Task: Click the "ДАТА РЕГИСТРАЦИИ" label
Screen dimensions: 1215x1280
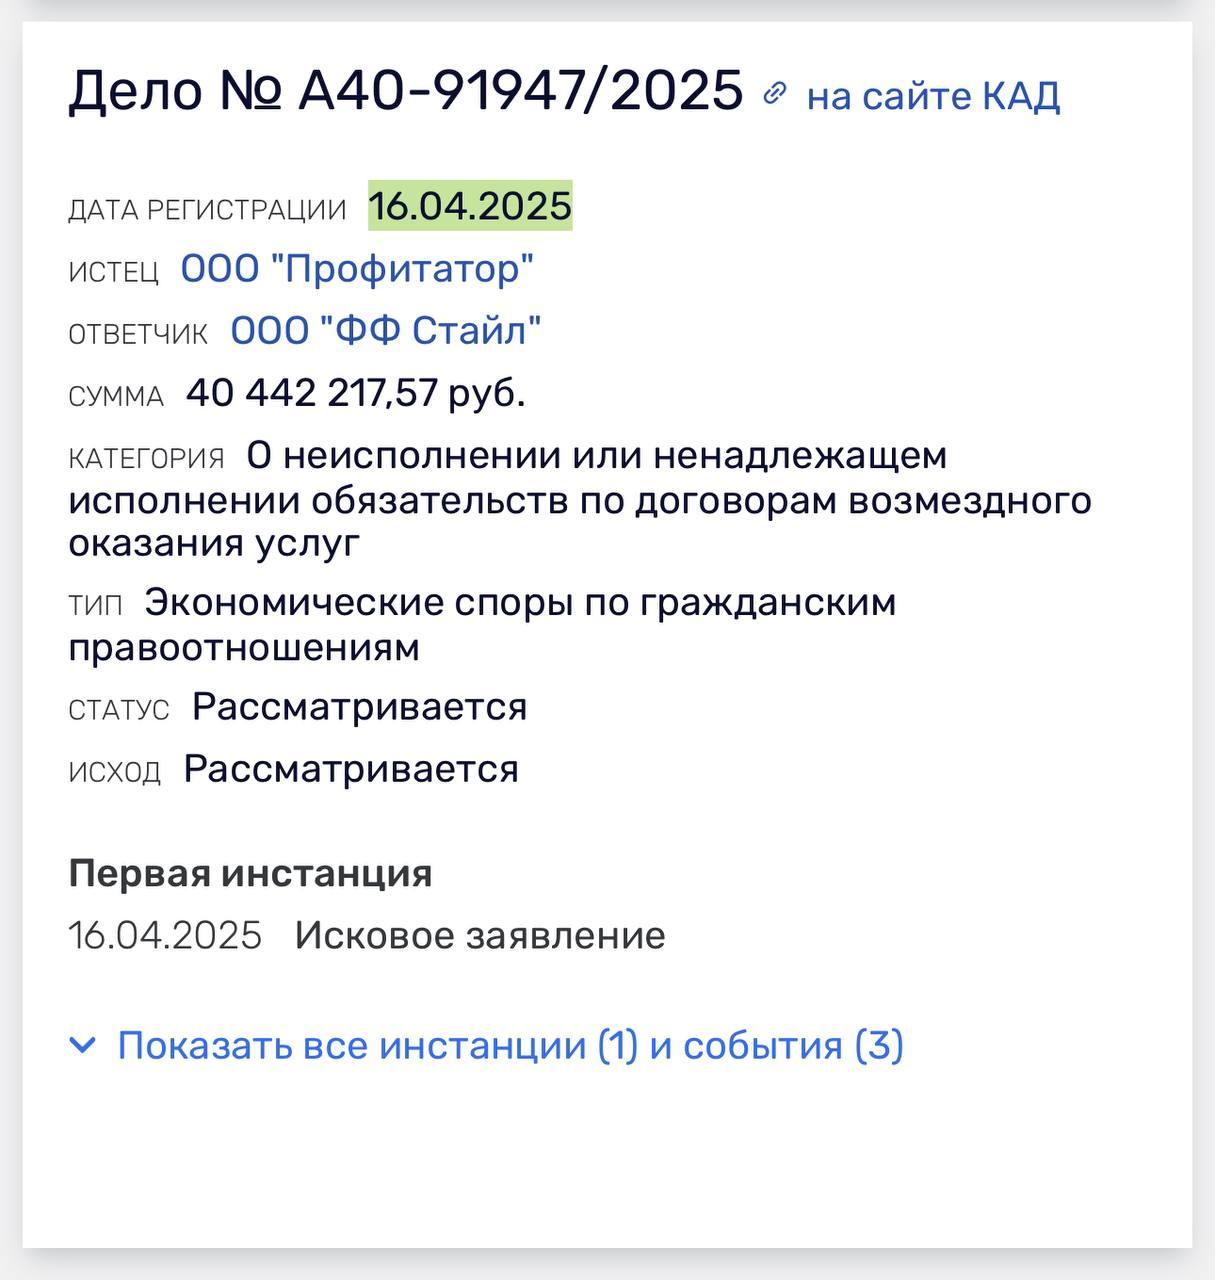Action: pyautogui.click(x=207, y=210)
